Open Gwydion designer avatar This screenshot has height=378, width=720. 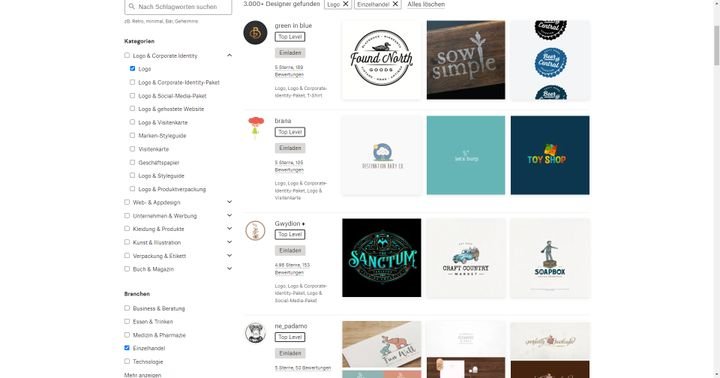pyautogui.click(x=255, y=231)
